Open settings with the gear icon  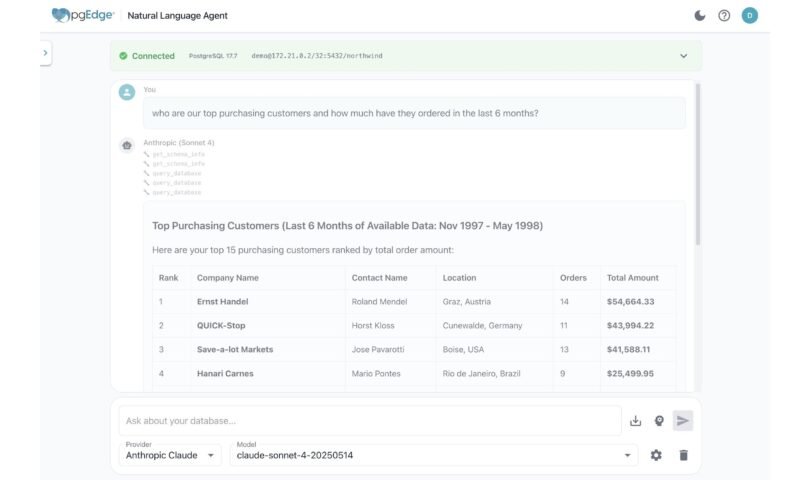coord(656,455)
